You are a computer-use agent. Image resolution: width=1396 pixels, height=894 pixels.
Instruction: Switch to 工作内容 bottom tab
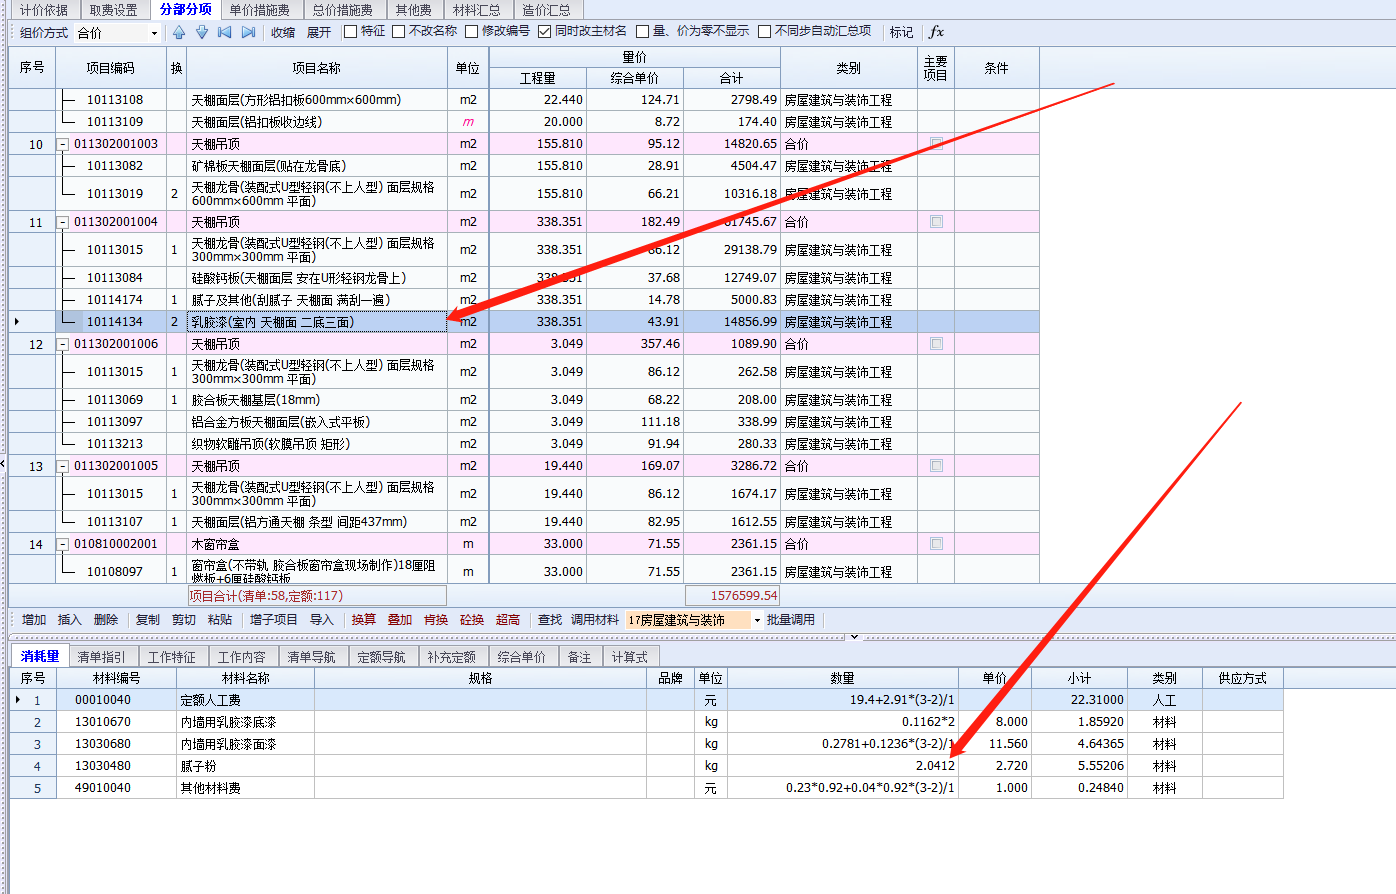tap(242, 657)
